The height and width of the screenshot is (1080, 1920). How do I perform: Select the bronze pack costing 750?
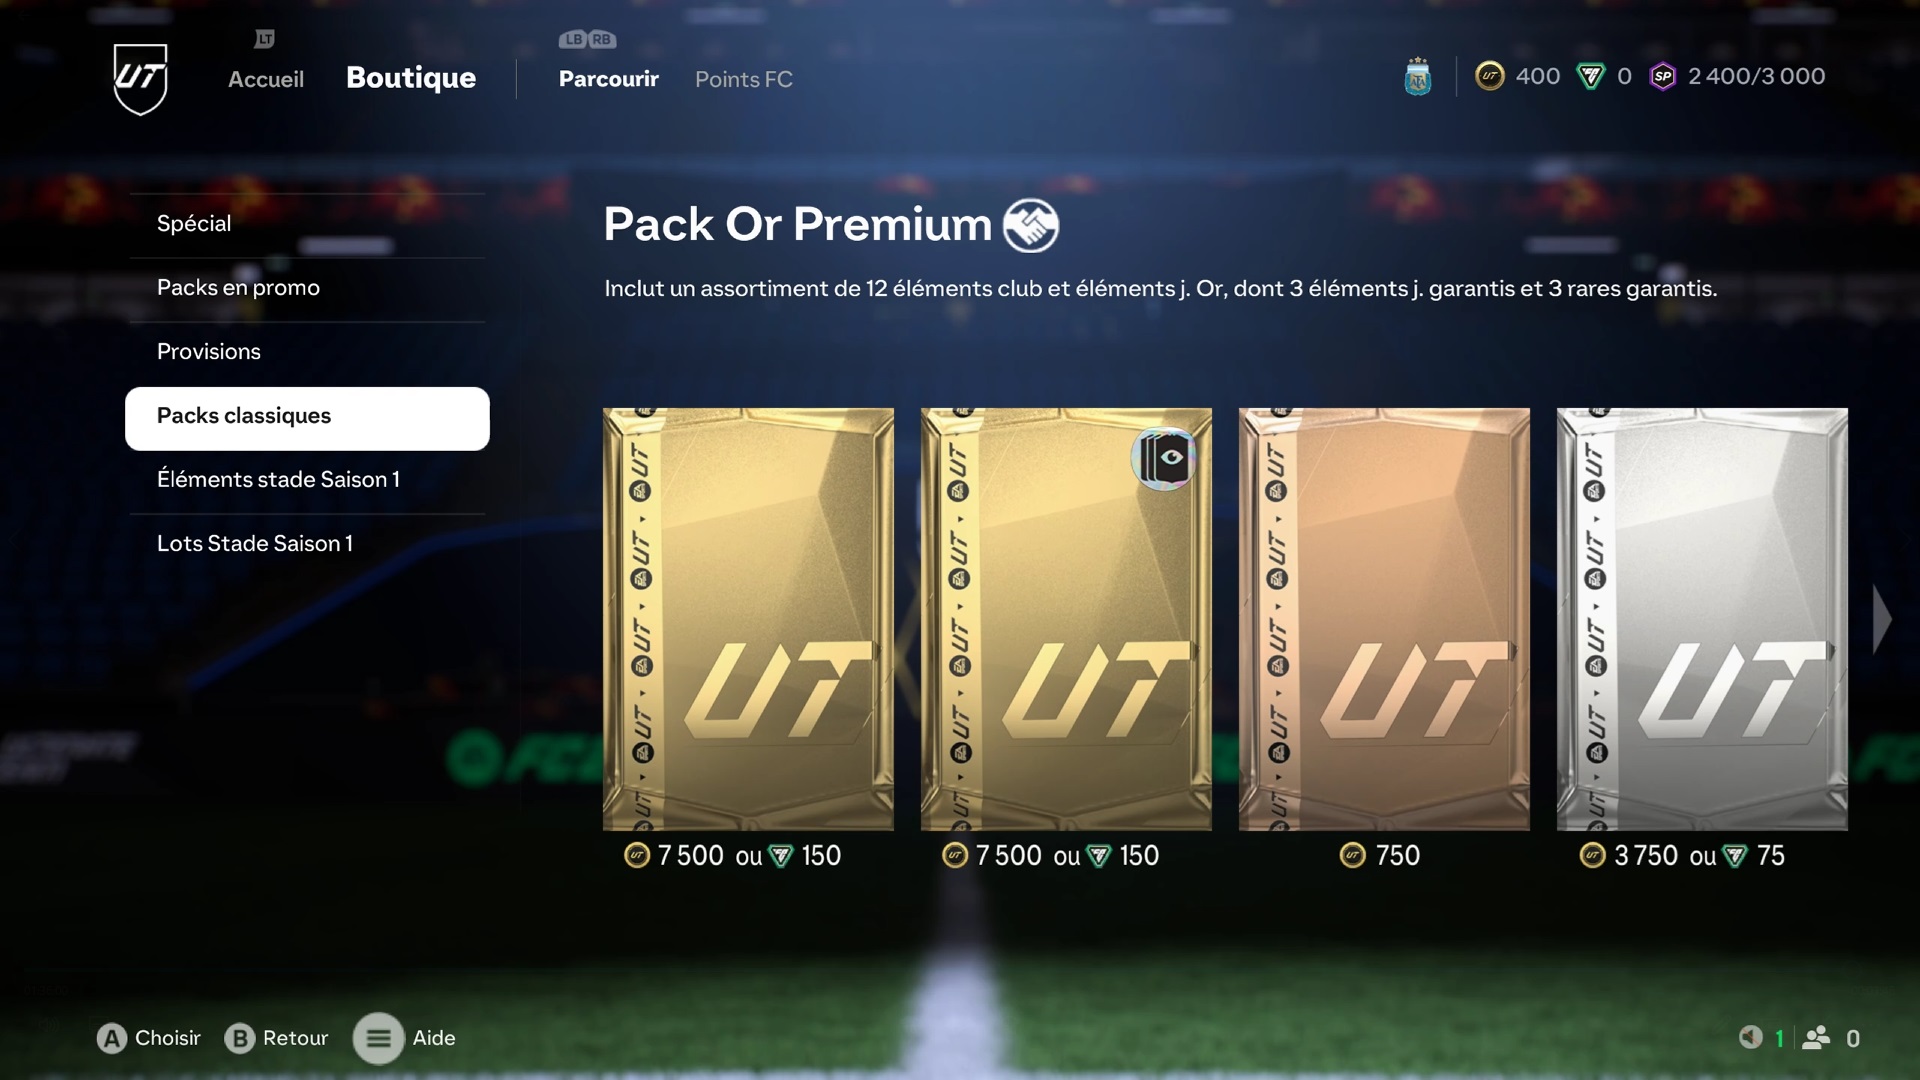pyautogui.click(x=1384, y=619)
